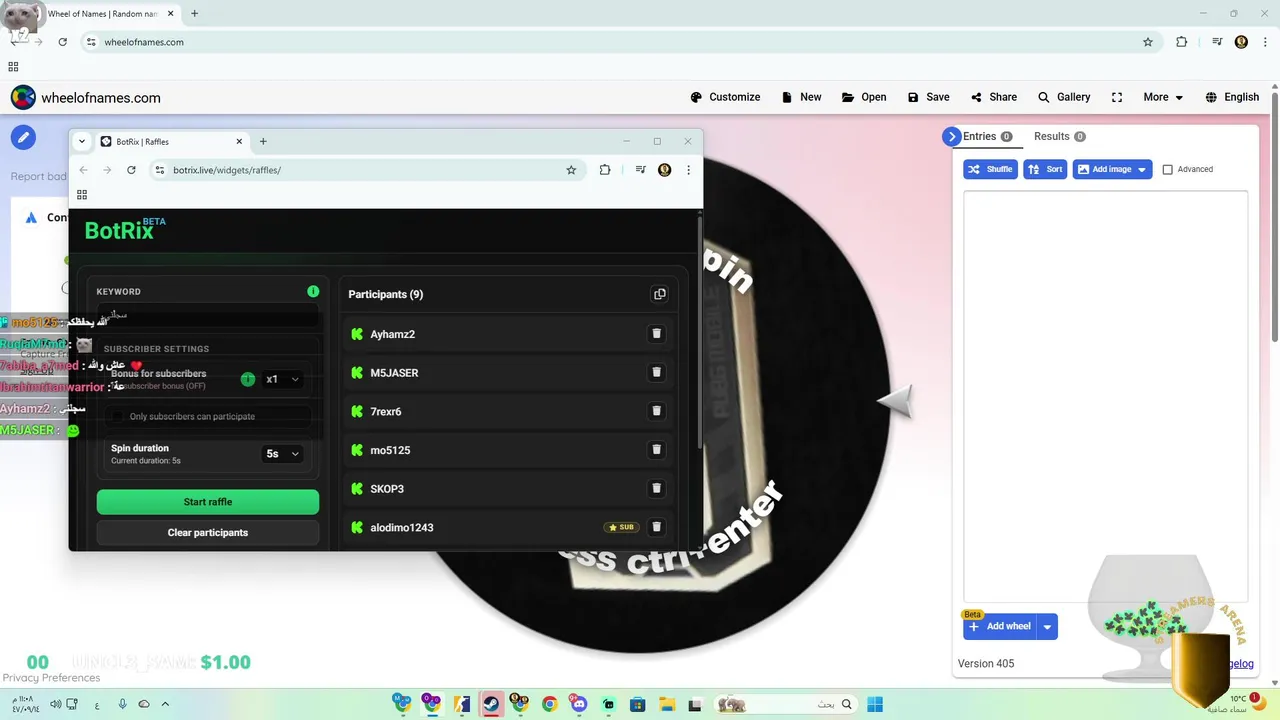The height and width of the screenshot is (720, 1280).
Task: Click the wheel pointer arrow
Action: pyautogui.click(x=896, y=402)
